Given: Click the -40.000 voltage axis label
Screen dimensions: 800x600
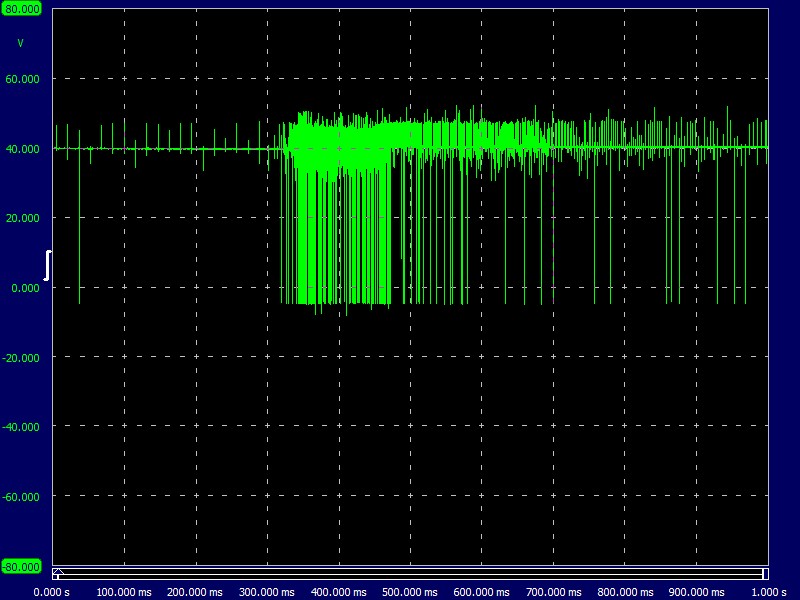Looking at the screenshot, I should [21, 427].
